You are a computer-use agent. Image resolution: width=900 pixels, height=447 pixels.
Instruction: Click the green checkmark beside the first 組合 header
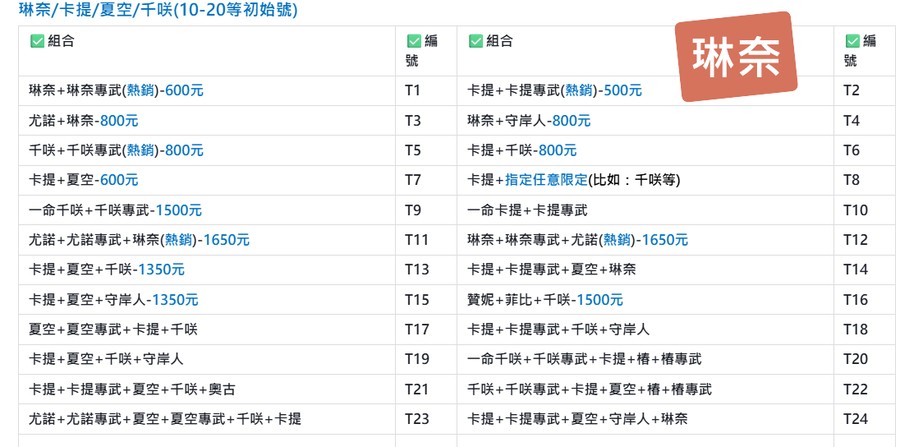point(37,42)
